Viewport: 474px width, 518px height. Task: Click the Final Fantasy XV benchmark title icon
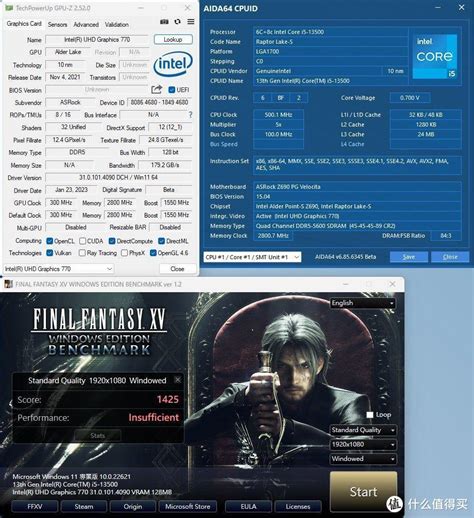coord(9,284)
